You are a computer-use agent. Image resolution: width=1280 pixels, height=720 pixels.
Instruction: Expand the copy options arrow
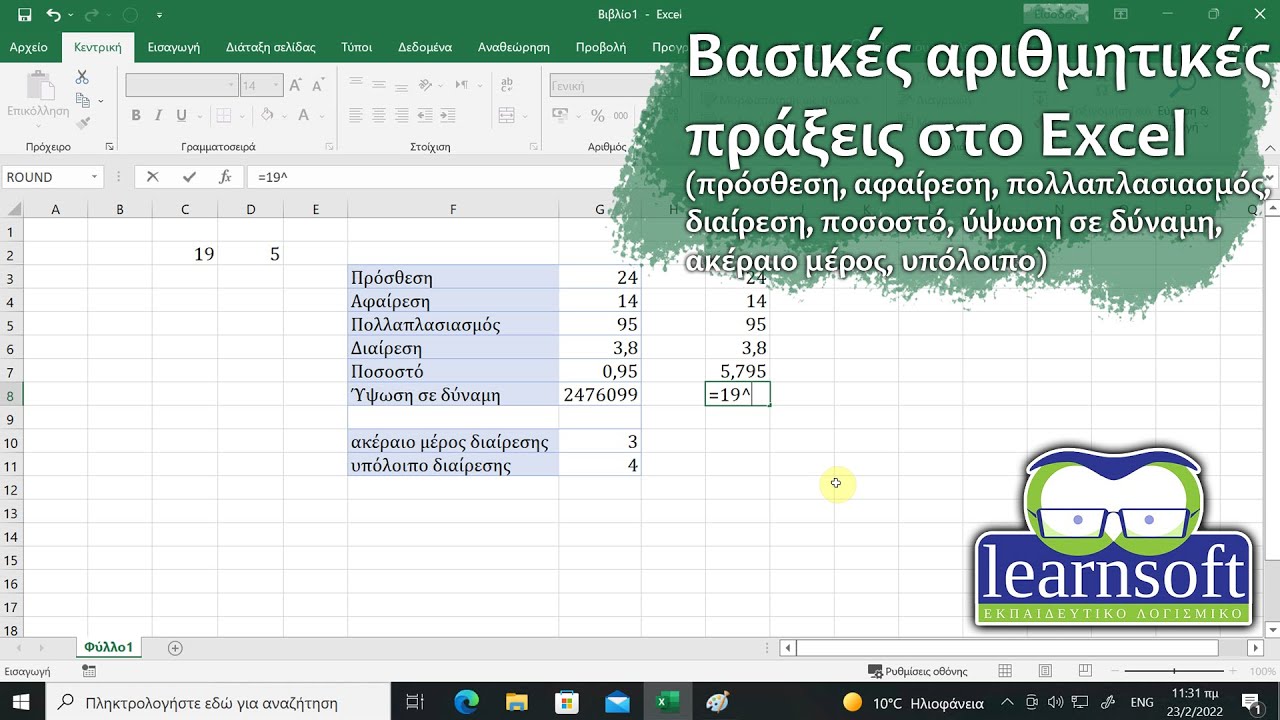[x=100, y=101]
